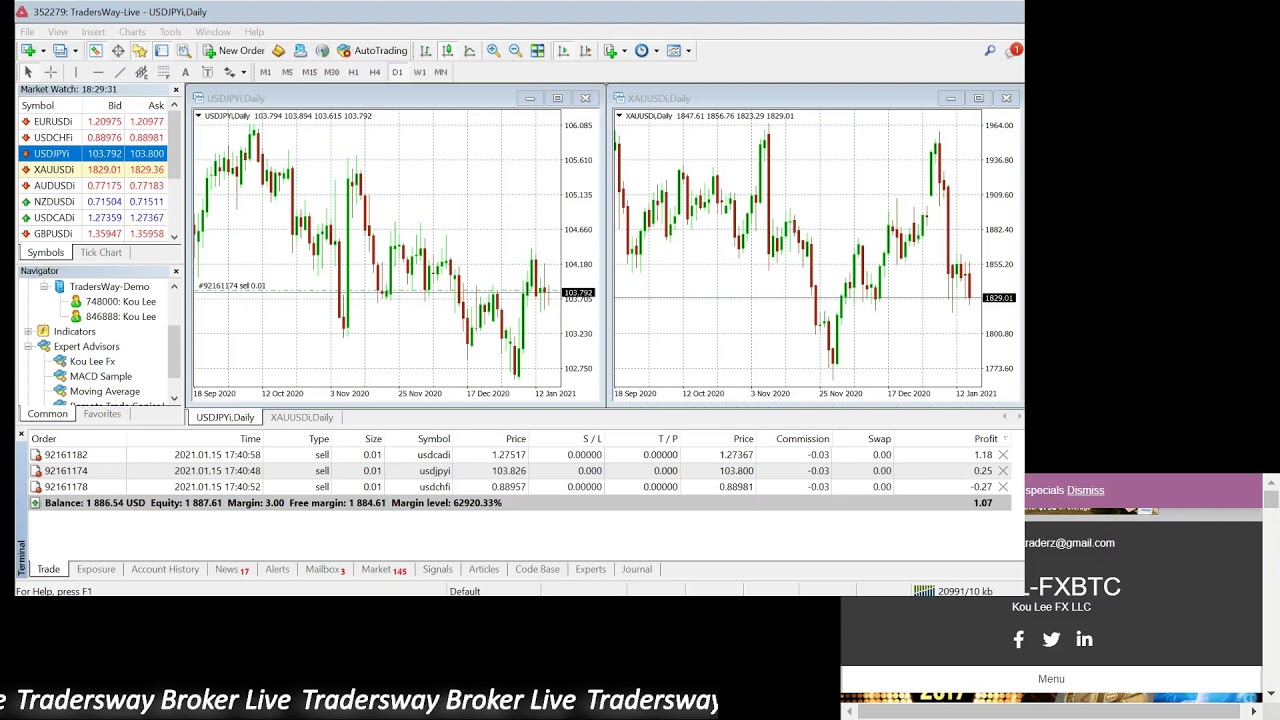Open the Facebook icon on webpage
This screenshot has height=720, width=1280.
pyautogui.click(x=1018, y=640)
